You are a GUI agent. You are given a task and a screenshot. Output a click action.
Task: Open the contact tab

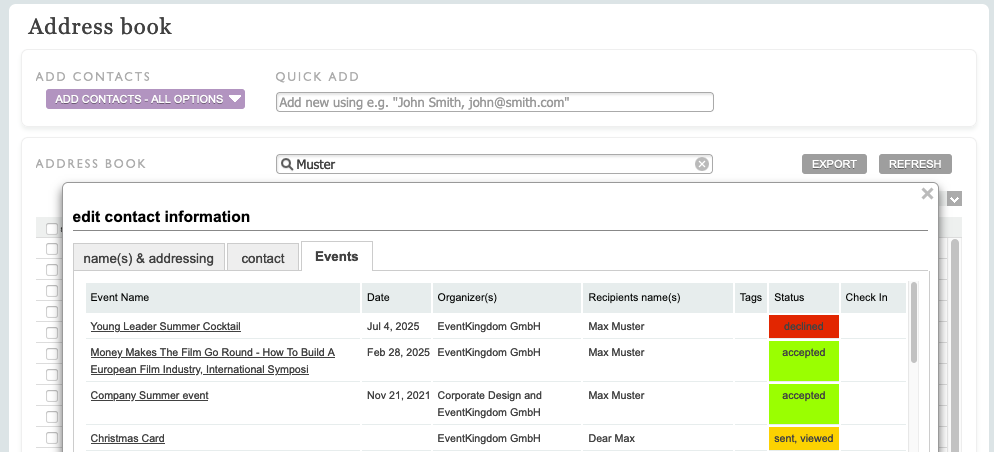pyautogui.click(x=263, y=258)
